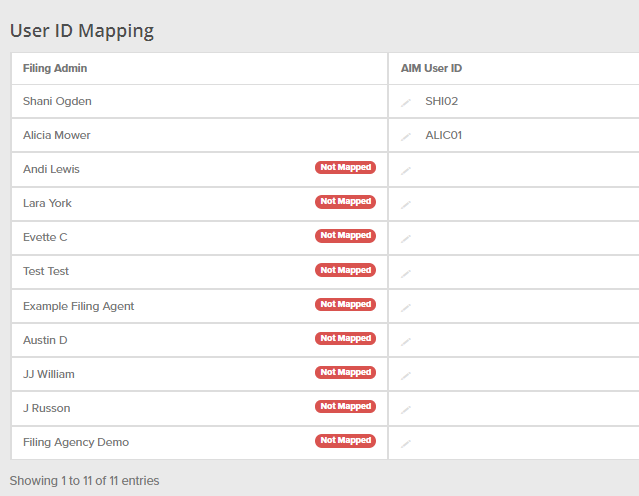Sort by Filing Admin column header
This screenshot has width=639, height=496.
(55, 68)
